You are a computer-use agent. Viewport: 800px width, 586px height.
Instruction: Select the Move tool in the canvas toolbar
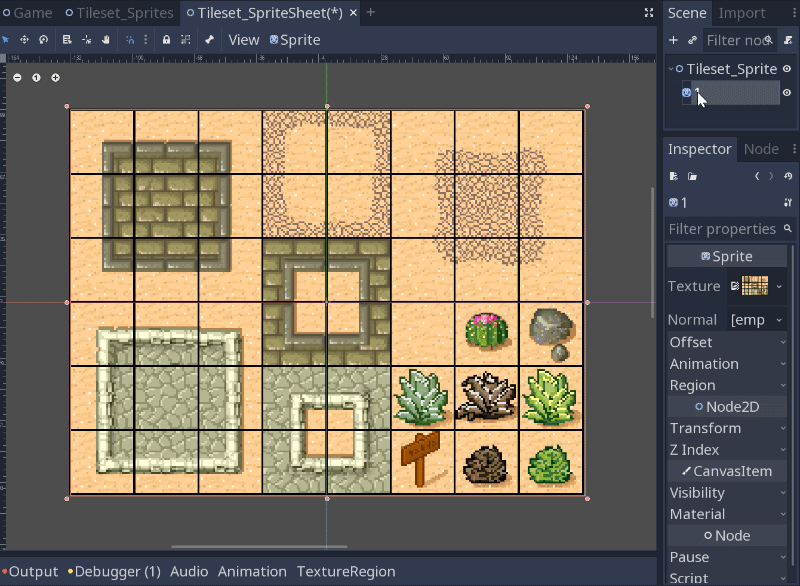point(24,40)
